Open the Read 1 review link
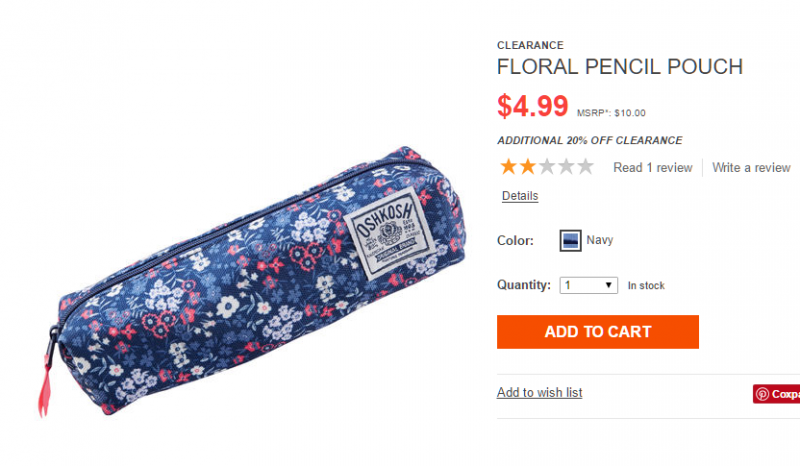Screen dimensions: 800x466 tap(652, 168)
